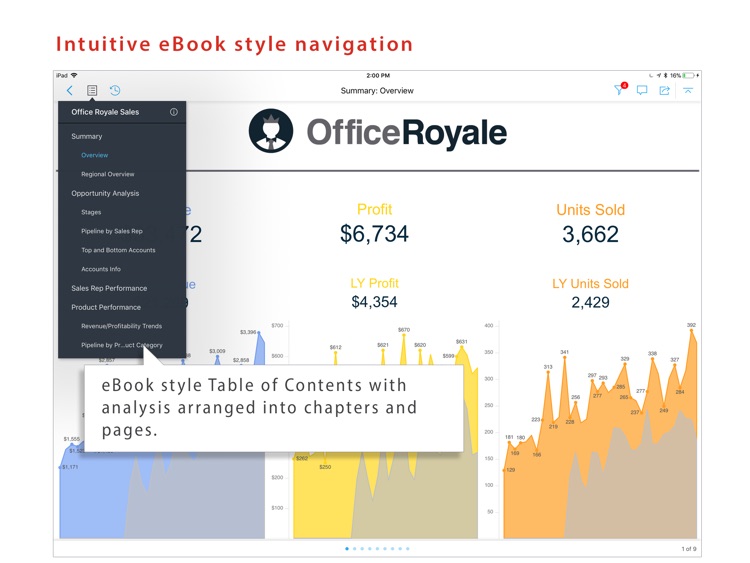Select the Summary chapter
Image resolution: width=750 pixels, height=563 pixels.
[x=87, y=136]
